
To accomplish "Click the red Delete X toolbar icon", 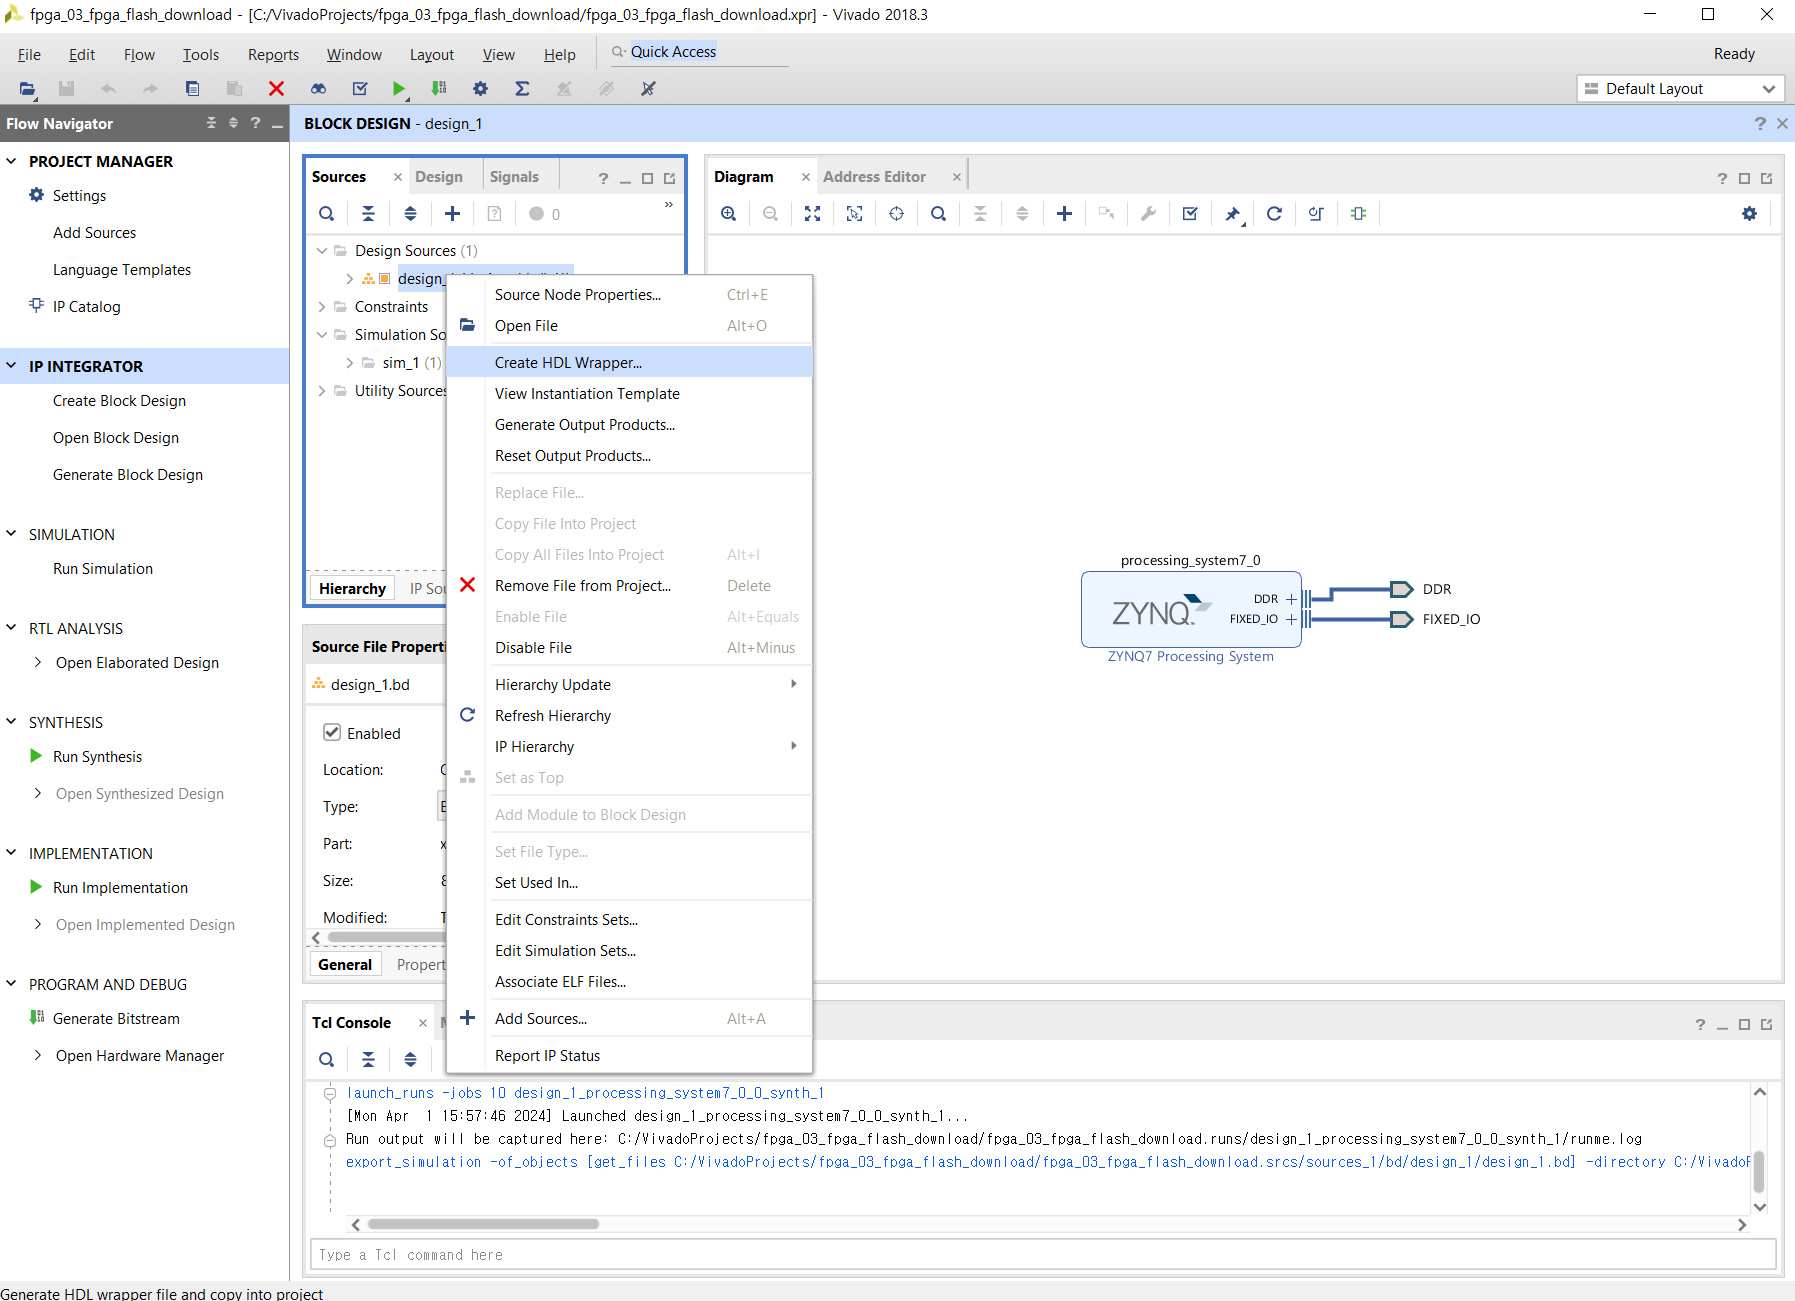I will point(277,89).
